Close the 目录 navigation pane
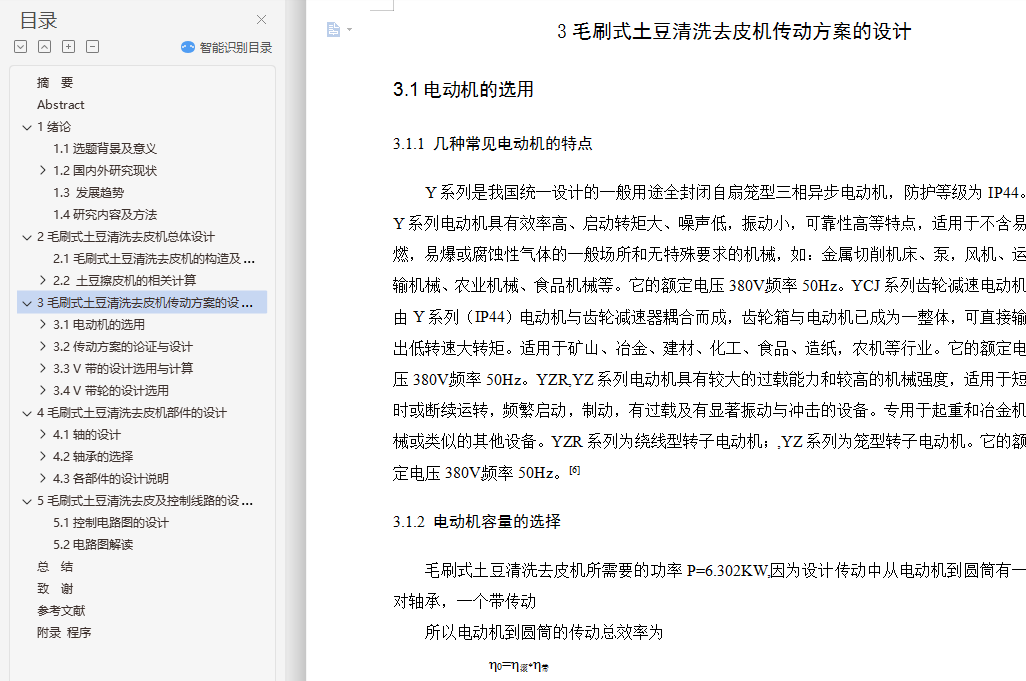This screenshot has width=1026, height=681. tap(261, 20)
